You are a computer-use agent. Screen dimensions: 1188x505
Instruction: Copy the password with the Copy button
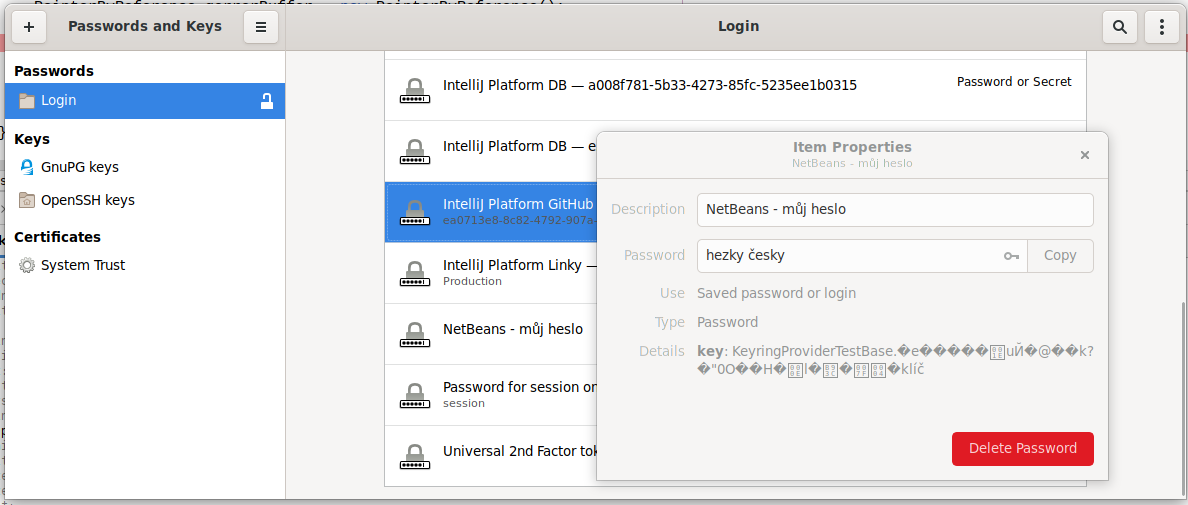pyautogui.click(x=1060, y=256)
